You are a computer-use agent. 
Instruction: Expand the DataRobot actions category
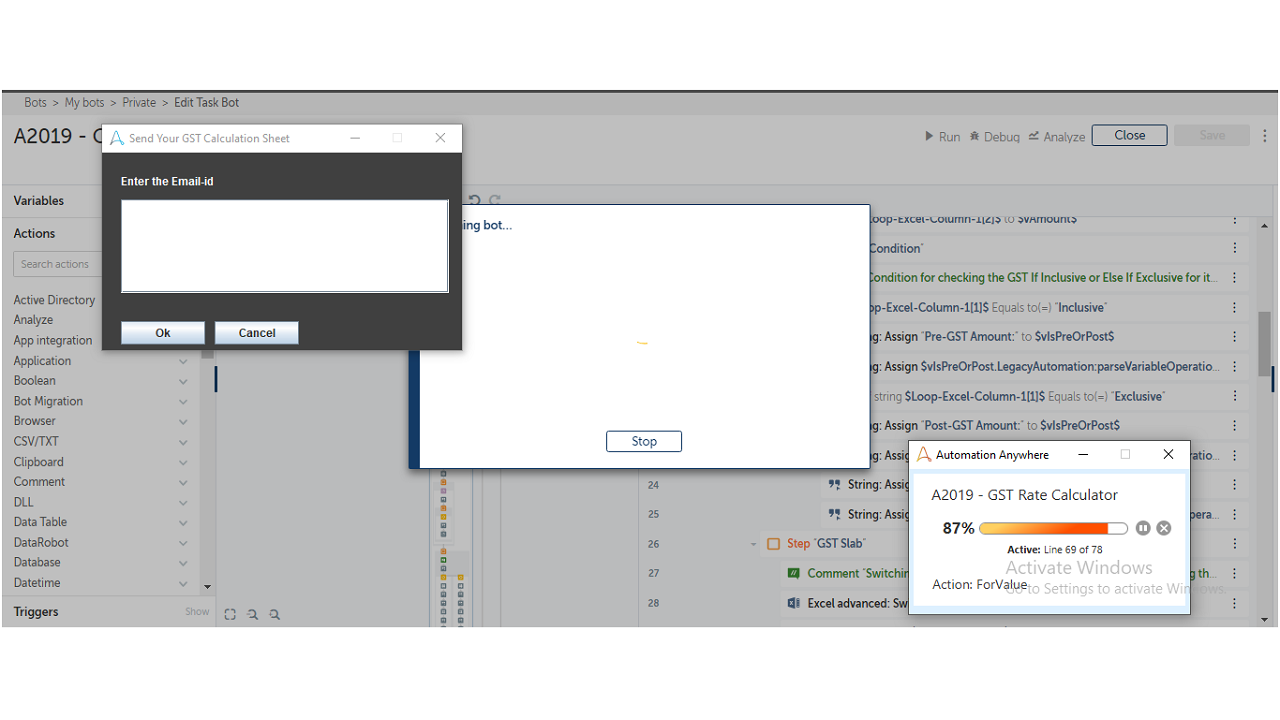tap(183, 543)
